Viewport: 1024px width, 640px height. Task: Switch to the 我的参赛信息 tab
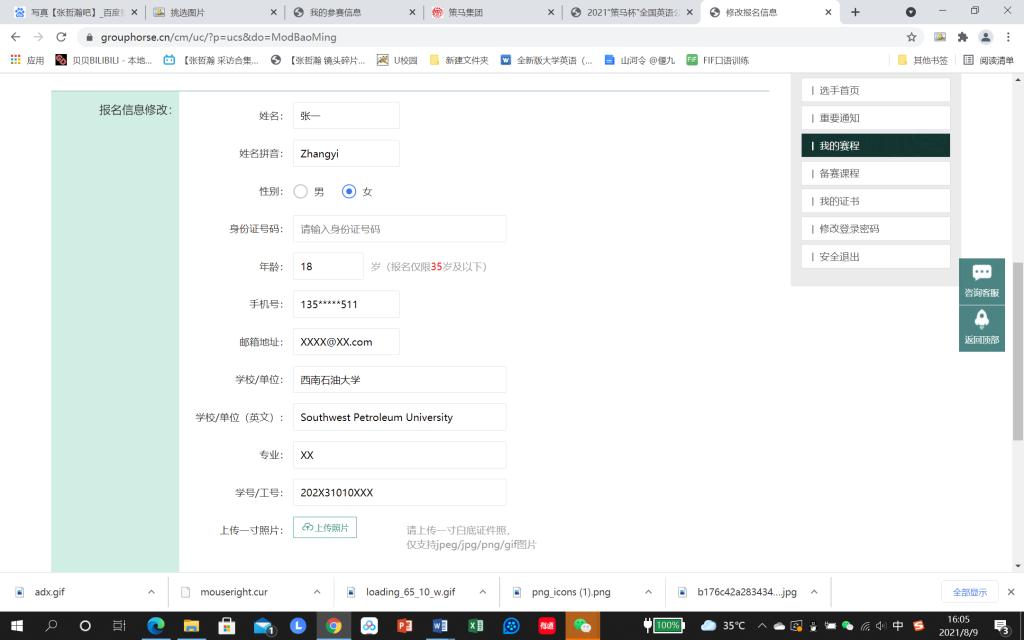point(350,12)
